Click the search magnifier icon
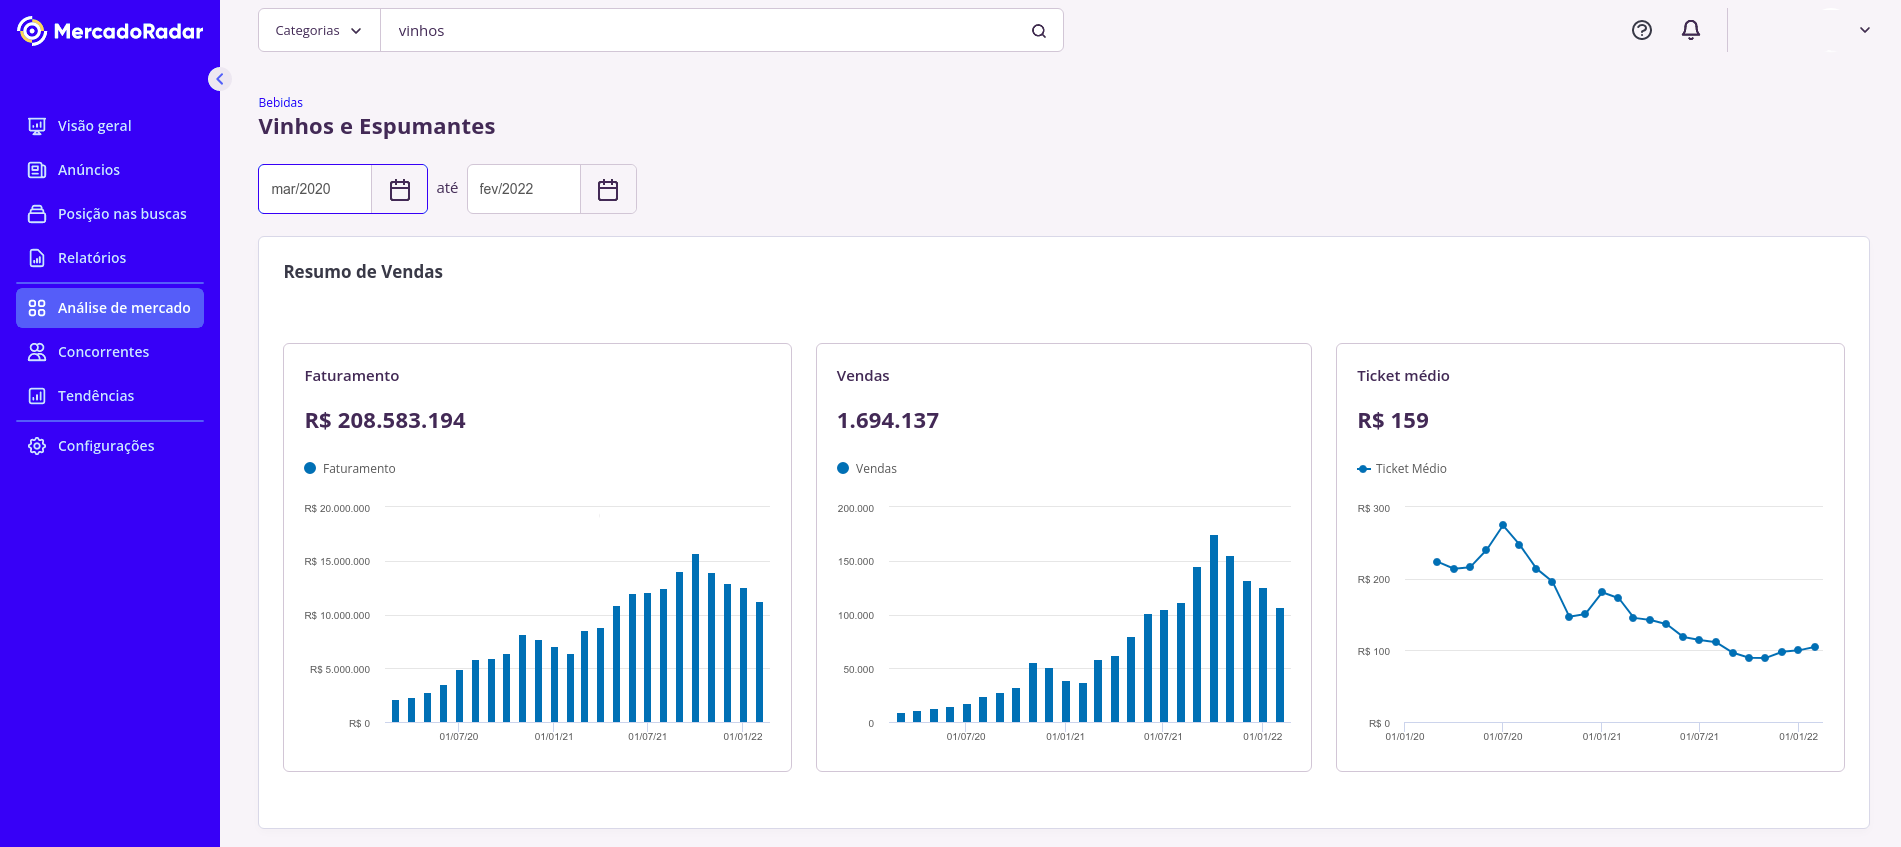Viewport: 1901px width, 847px height. pos(1039,31)
